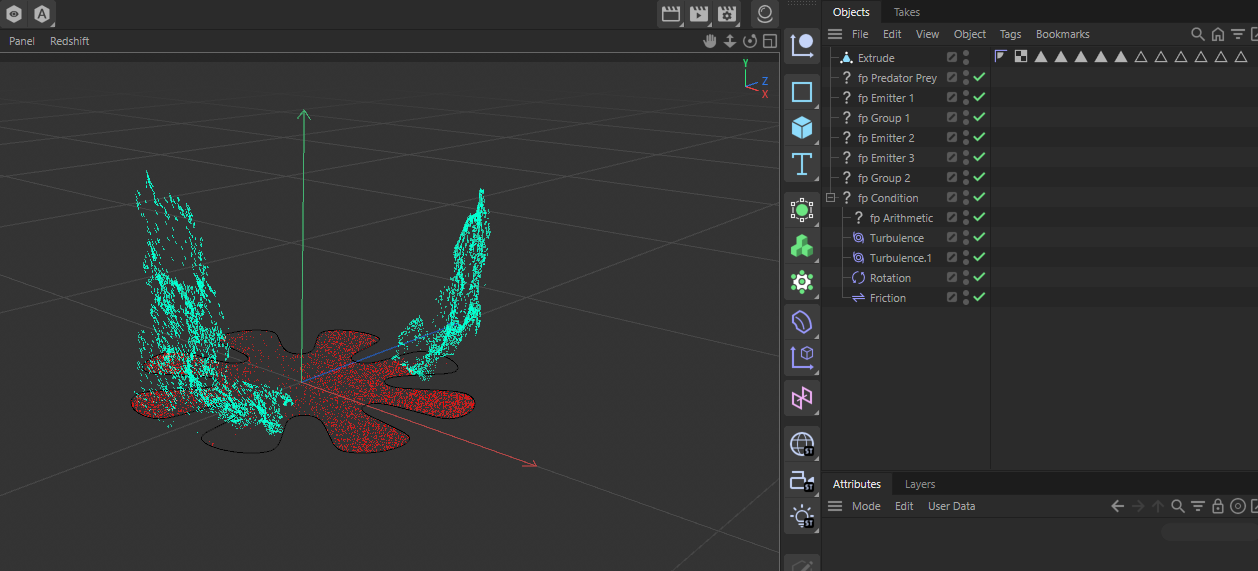This screenshot has width=1258, height=571.
Task: Toggle viewport maximize layout icon
Action: [x=769, y=41]
